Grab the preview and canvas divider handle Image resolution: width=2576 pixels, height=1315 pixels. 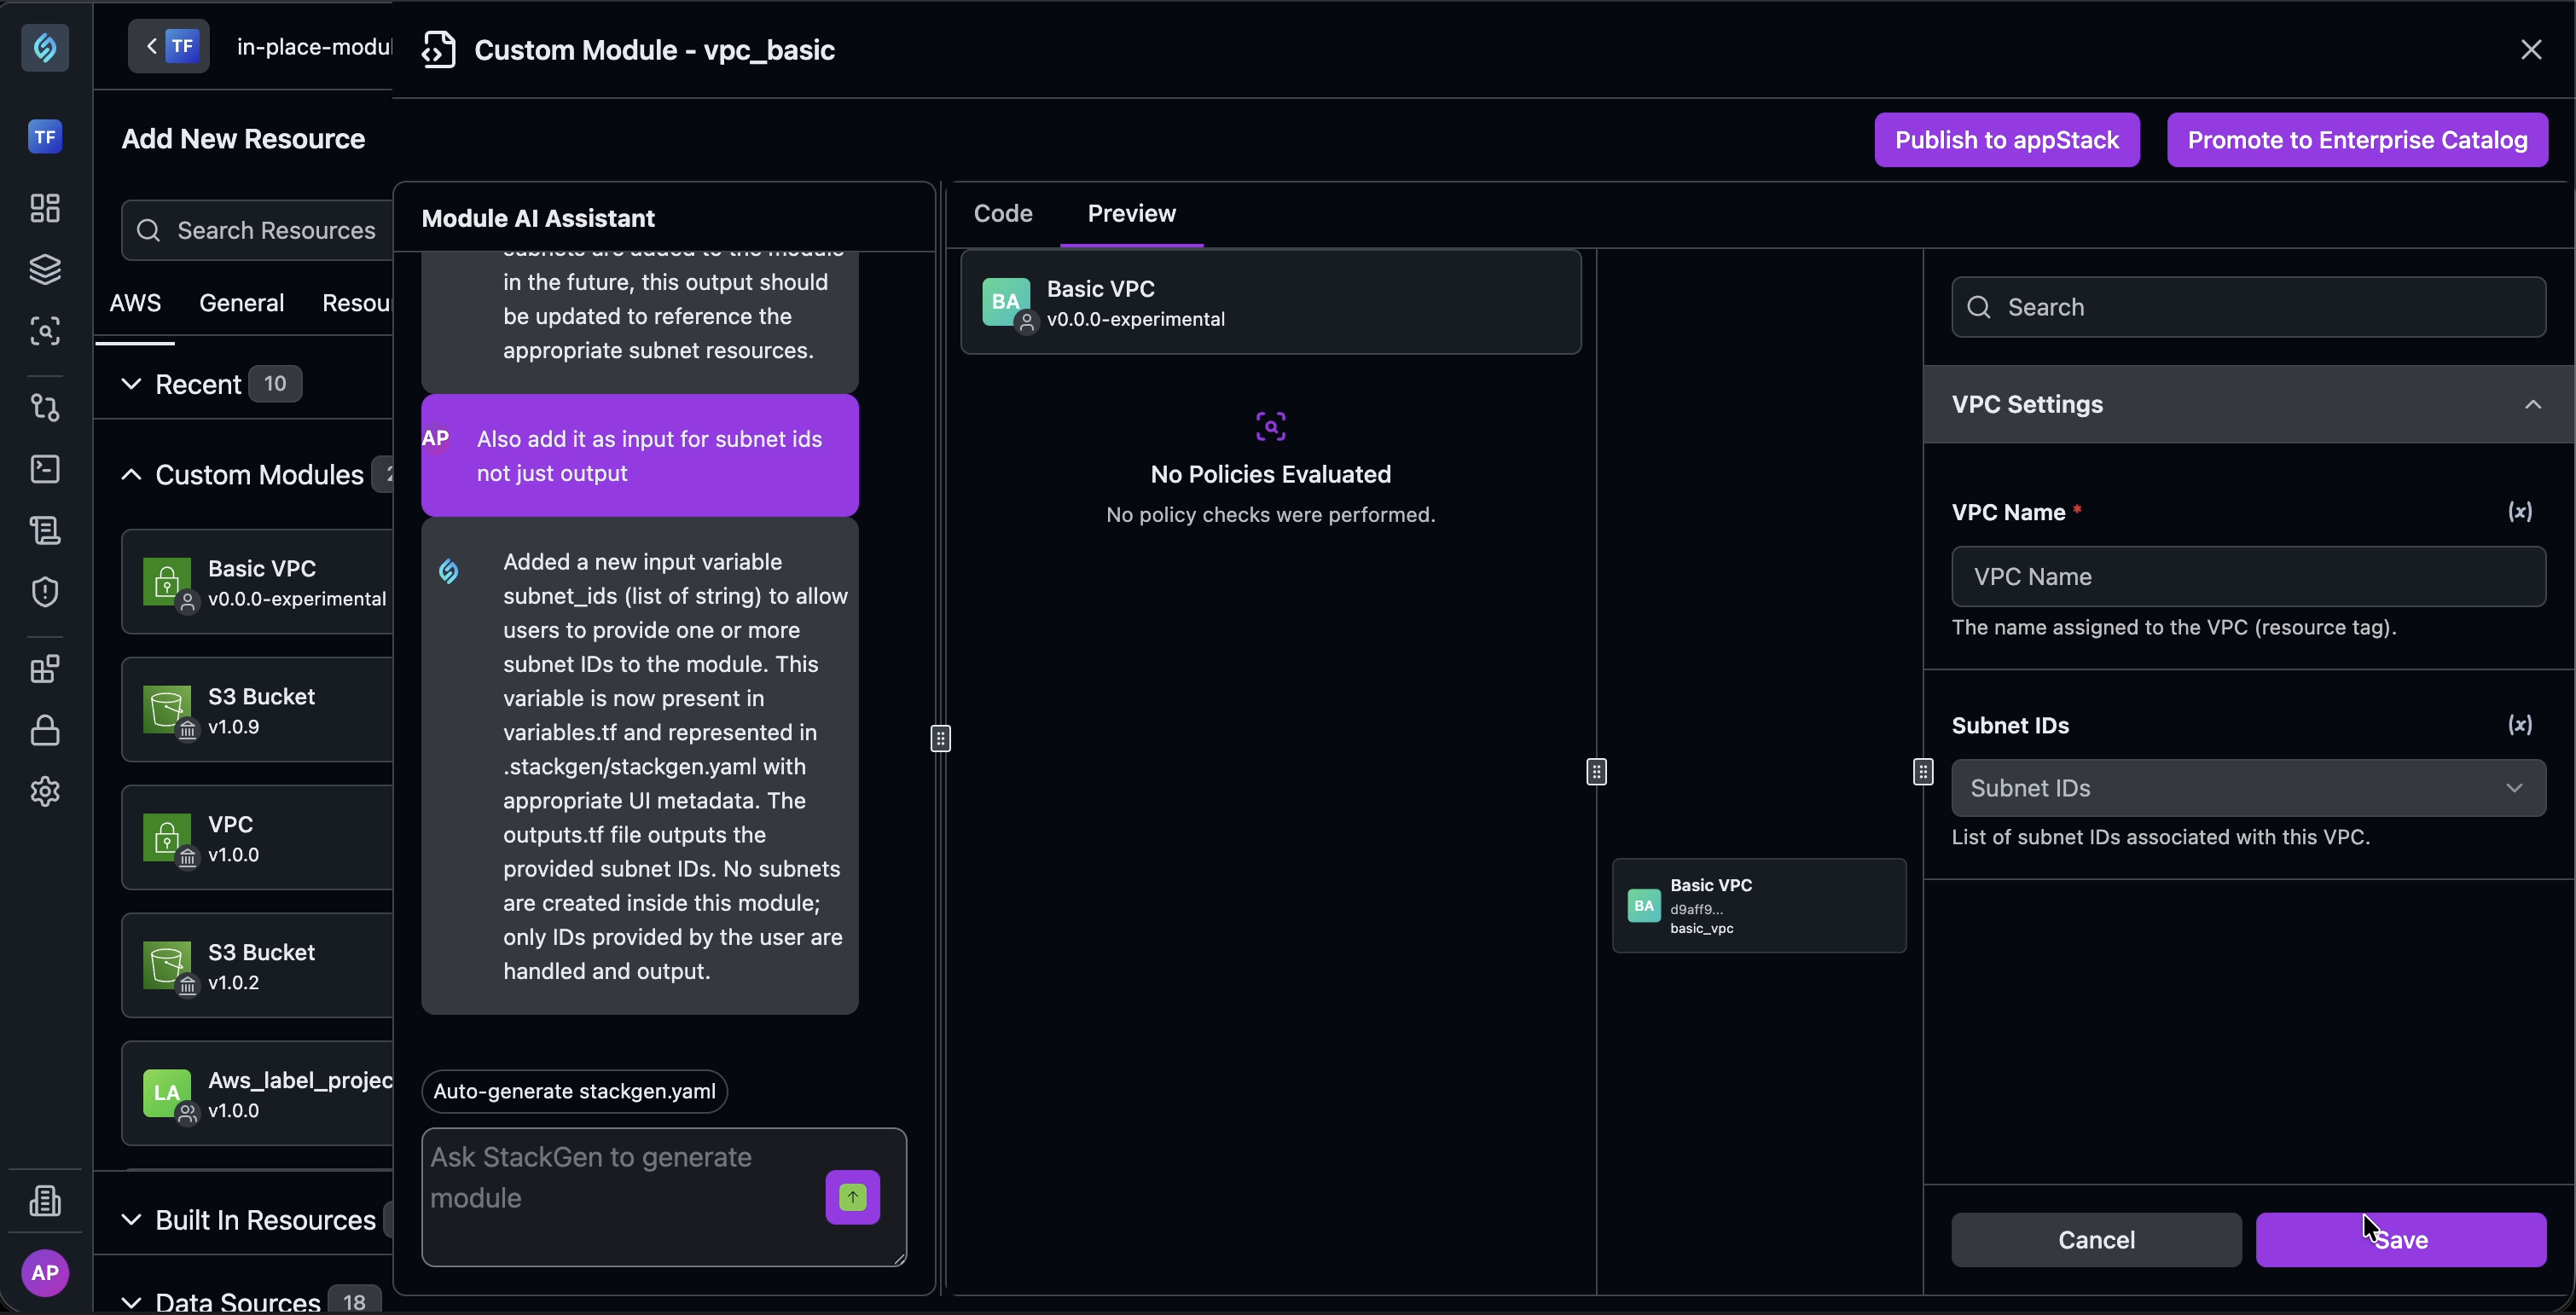click(1597, 772)
